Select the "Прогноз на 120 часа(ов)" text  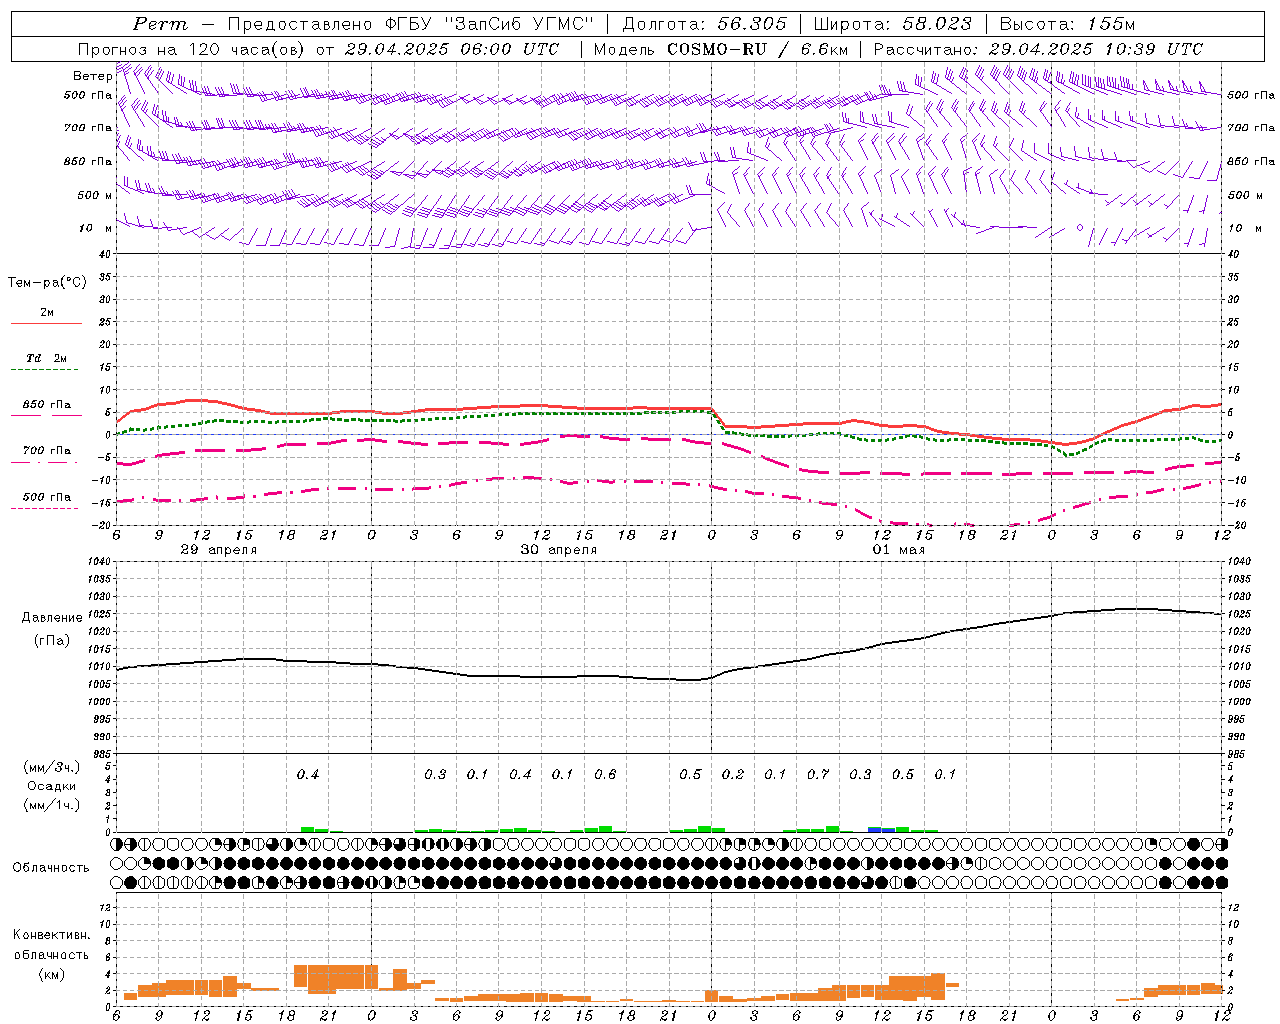point(192,49)
